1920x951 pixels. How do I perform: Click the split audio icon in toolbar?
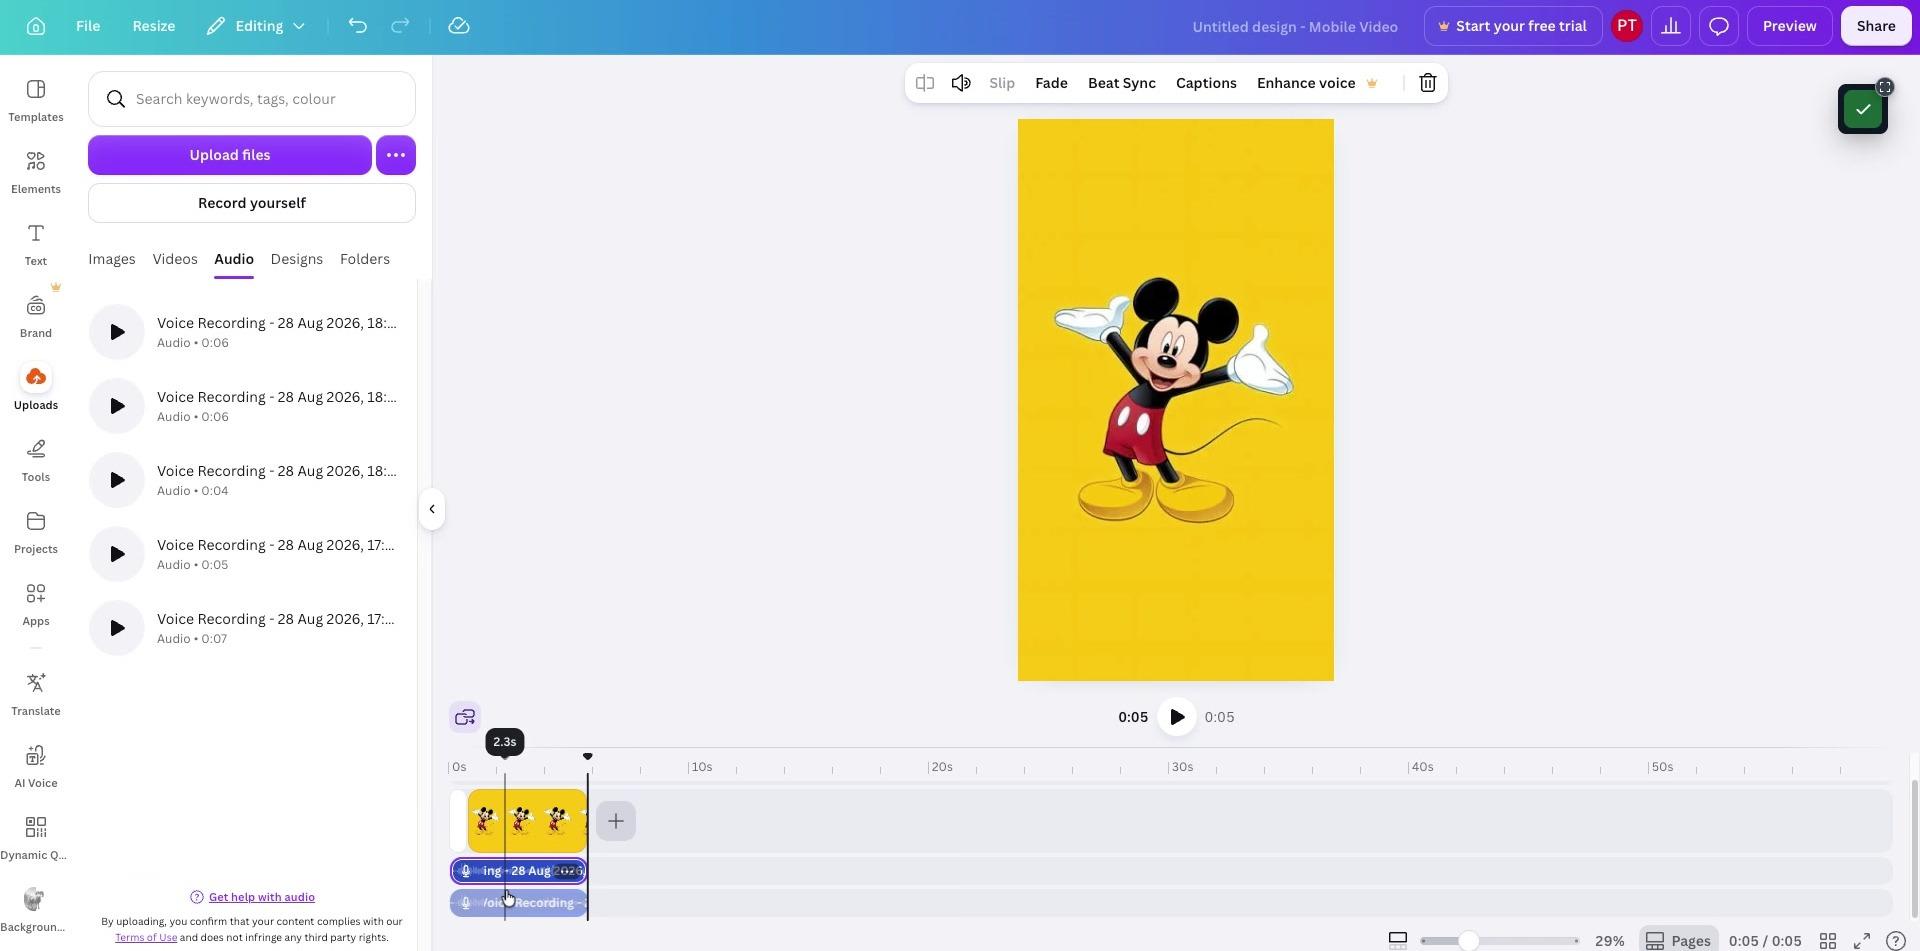tap(925, 83)
